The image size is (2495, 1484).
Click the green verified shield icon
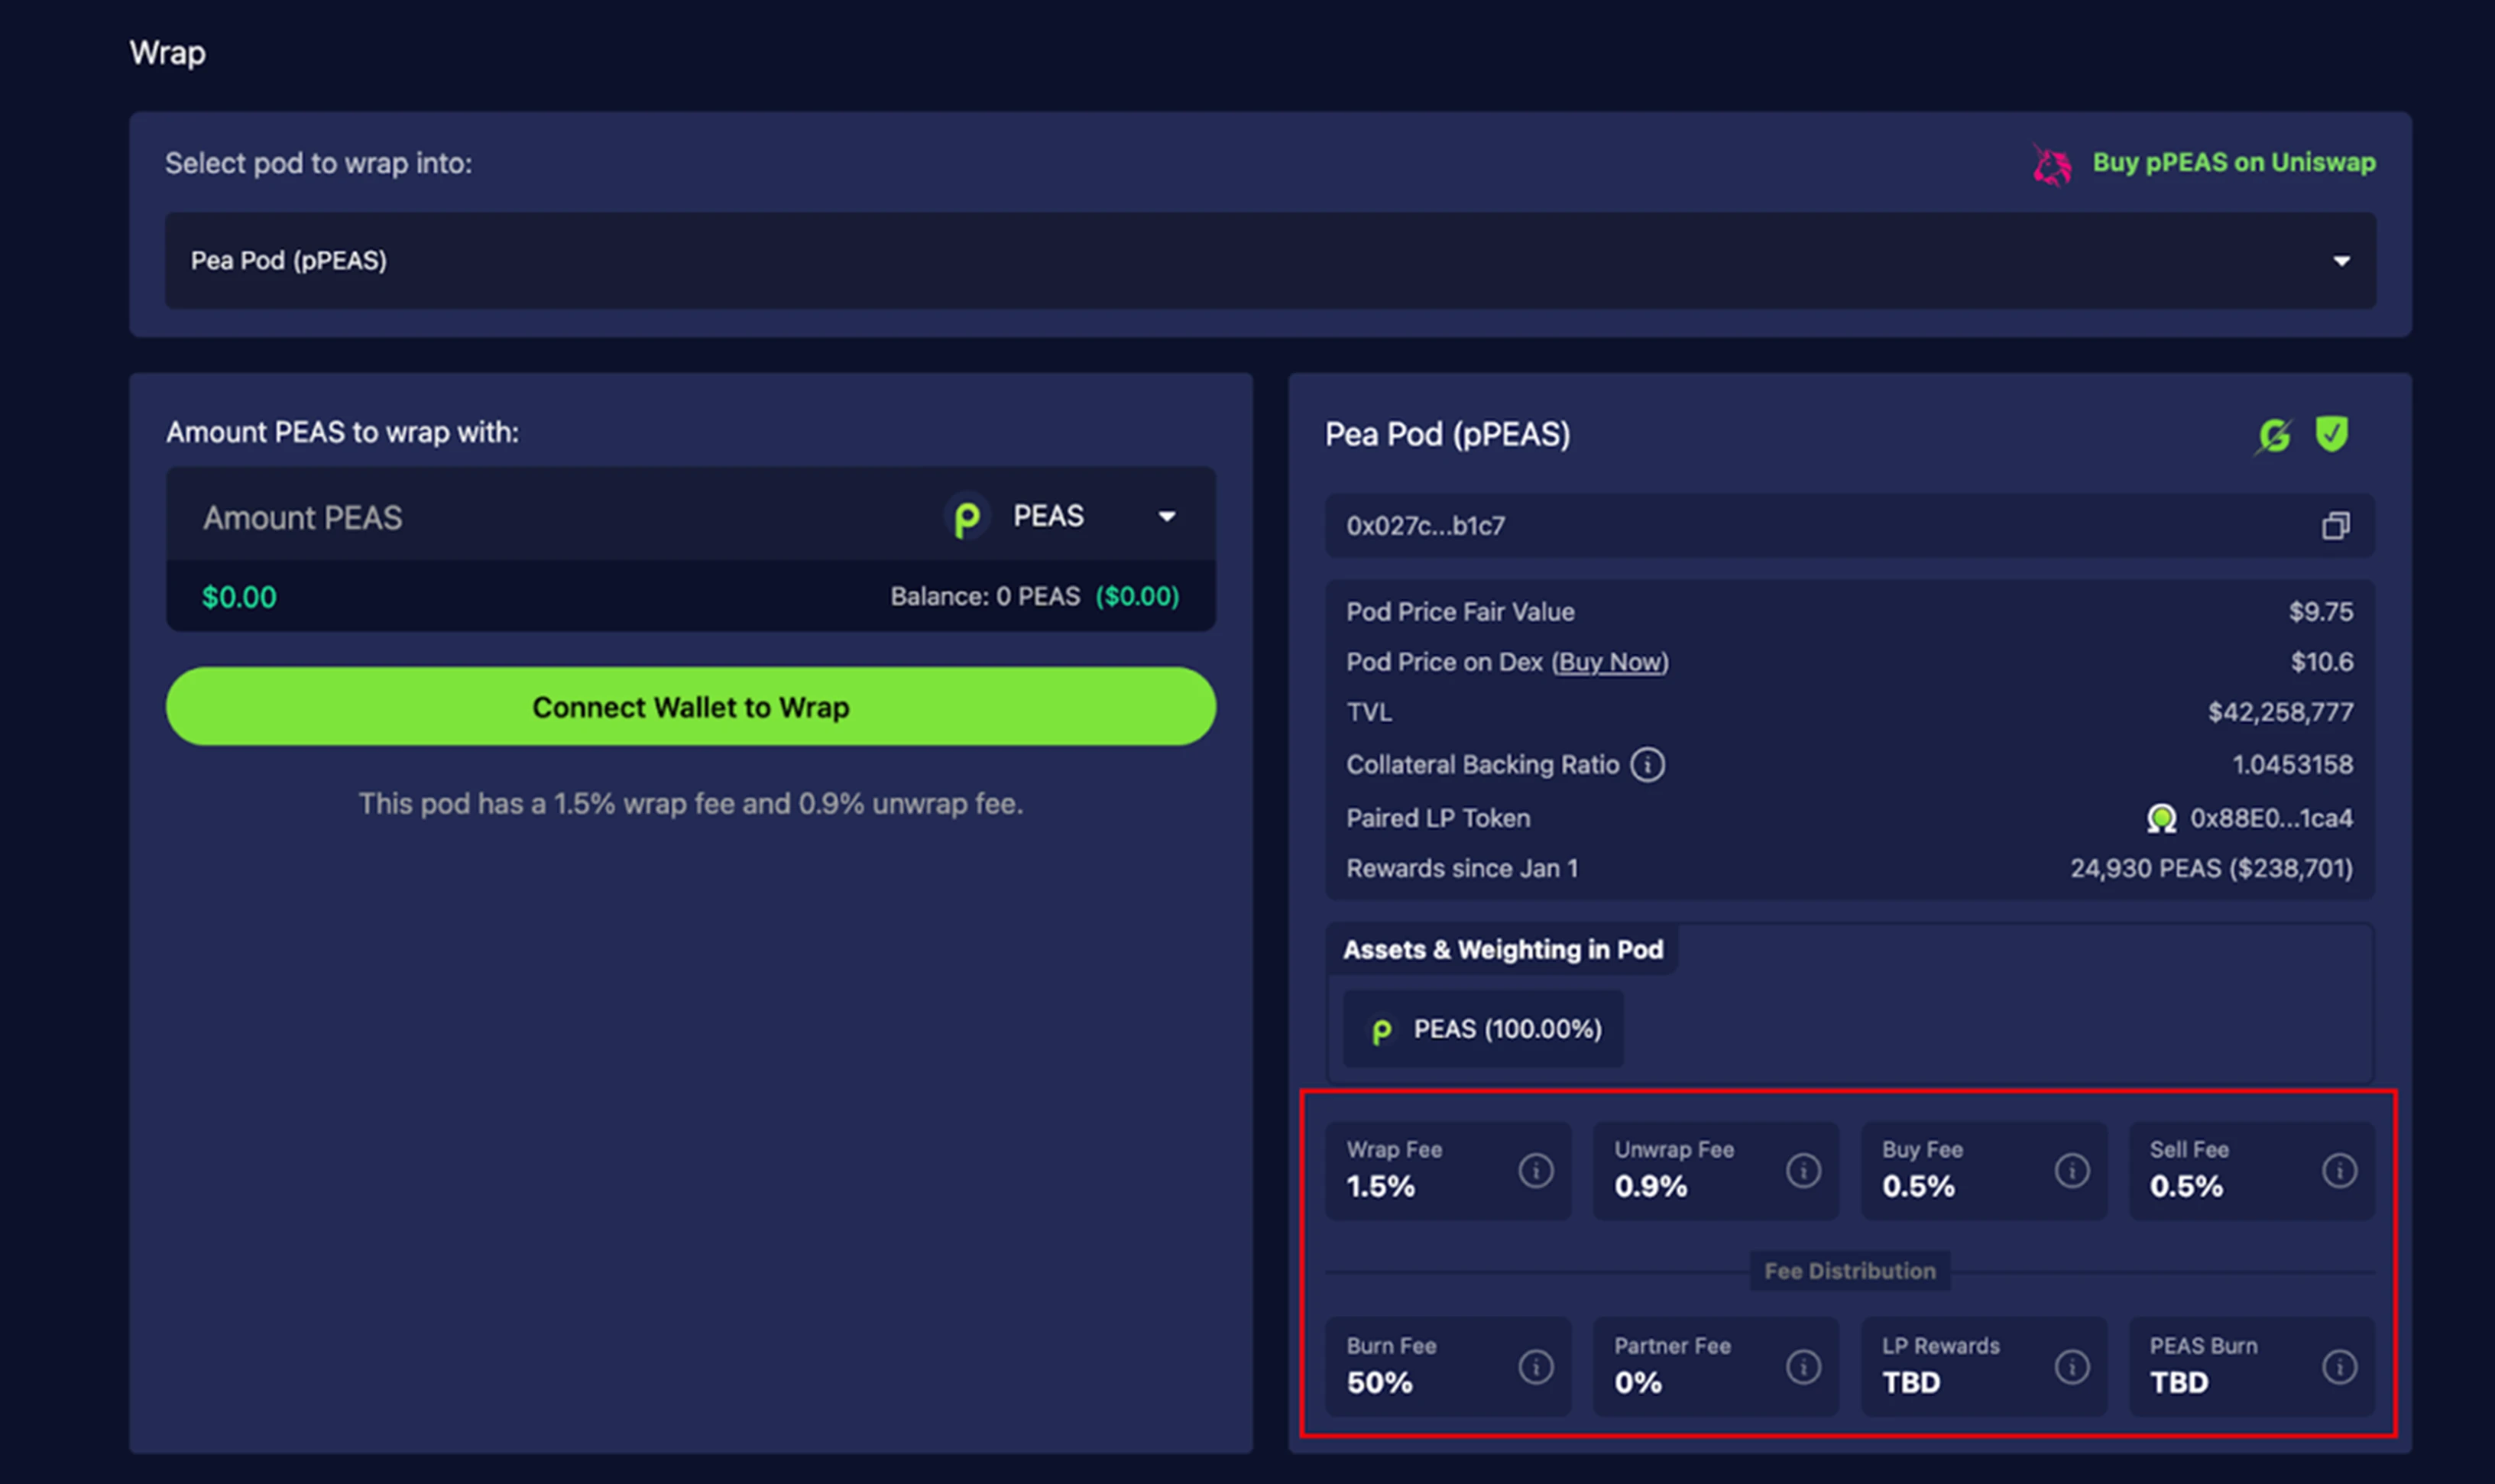2332,434
